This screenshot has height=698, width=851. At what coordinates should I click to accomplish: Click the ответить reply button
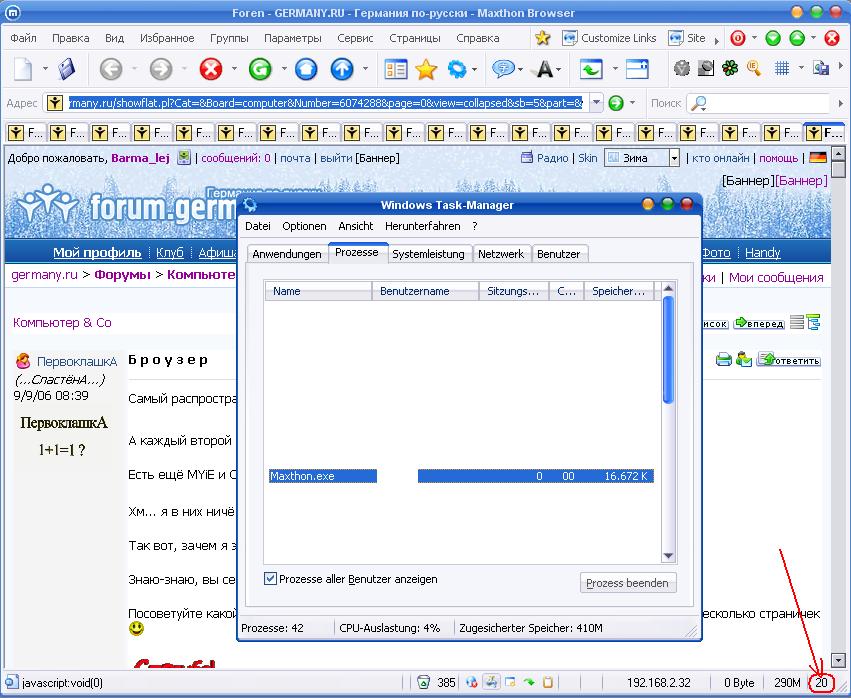point(789,359)
